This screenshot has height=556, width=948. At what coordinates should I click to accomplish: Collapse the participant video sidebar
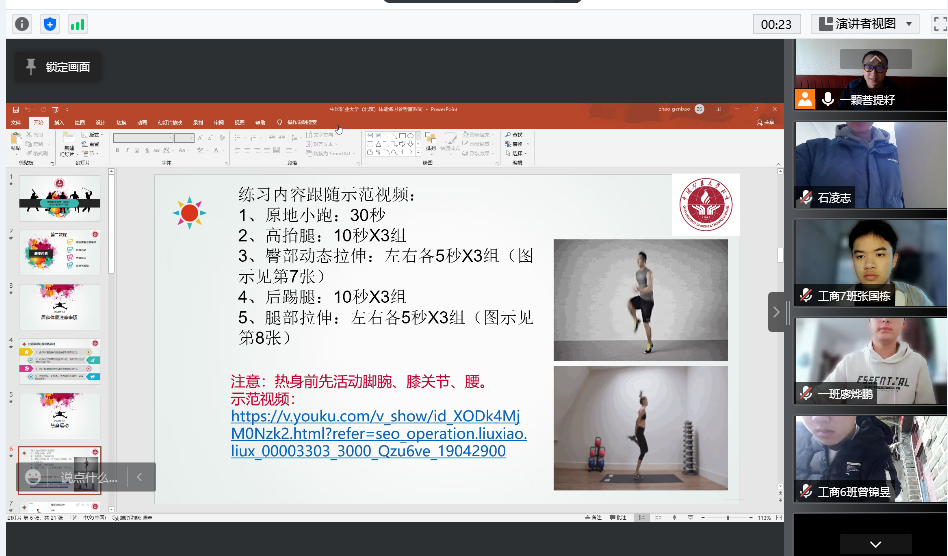(777, 312)
